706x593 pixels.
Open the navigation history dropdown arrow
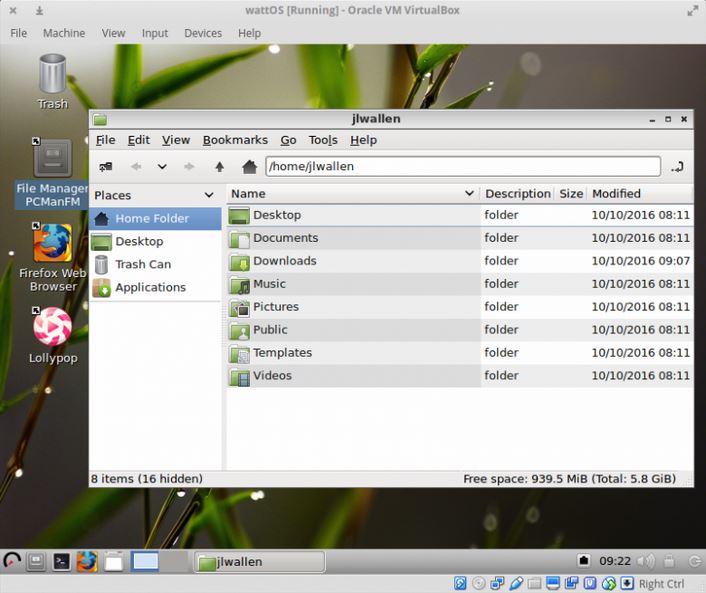tap(162, 167)
